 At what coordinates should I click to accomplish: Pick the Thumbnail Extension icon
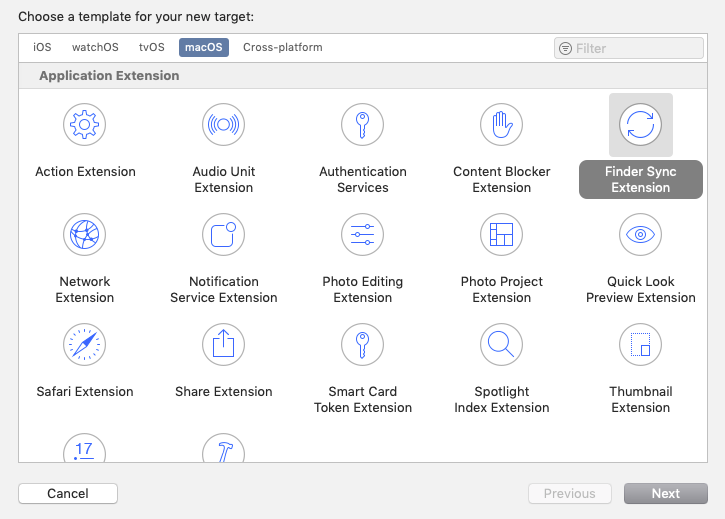tap(640, 345)
